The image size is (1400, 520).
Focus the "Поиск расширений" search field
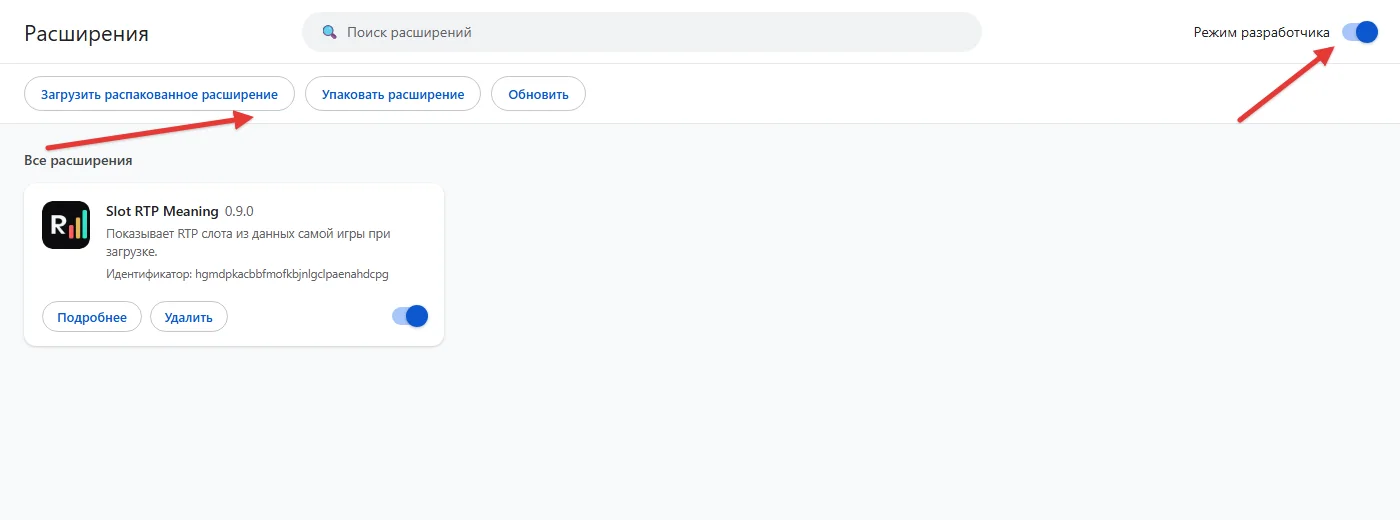tap(642, 32)
